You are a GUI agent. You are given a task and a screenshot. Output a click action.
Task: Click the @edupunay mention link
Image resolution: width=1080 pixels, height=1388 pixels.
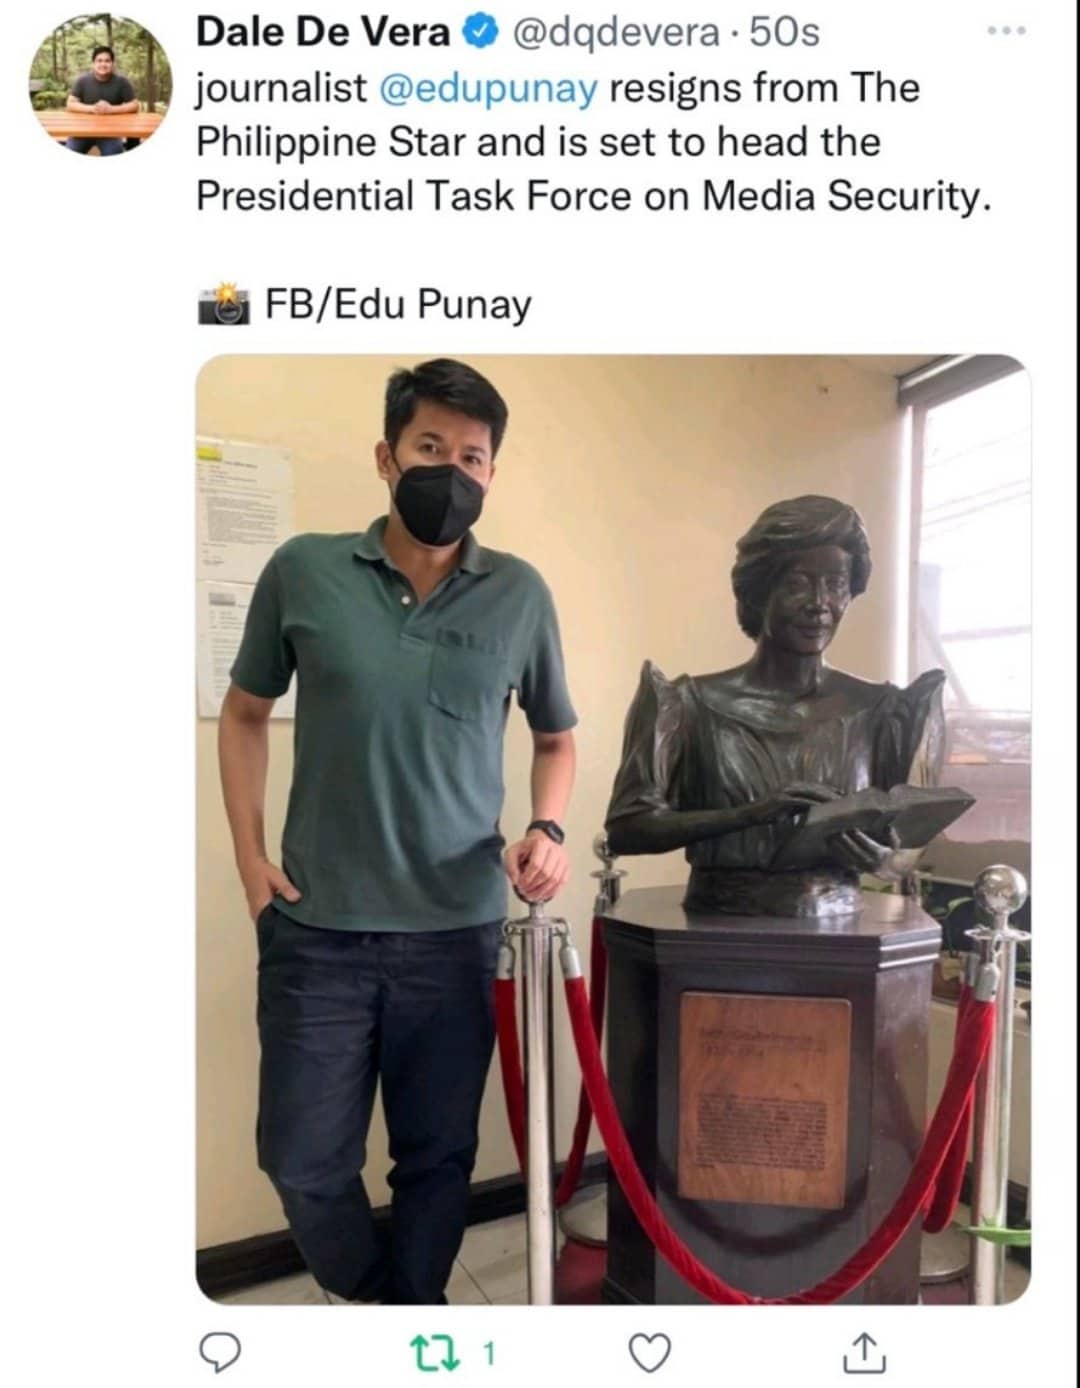click(489, 88)
